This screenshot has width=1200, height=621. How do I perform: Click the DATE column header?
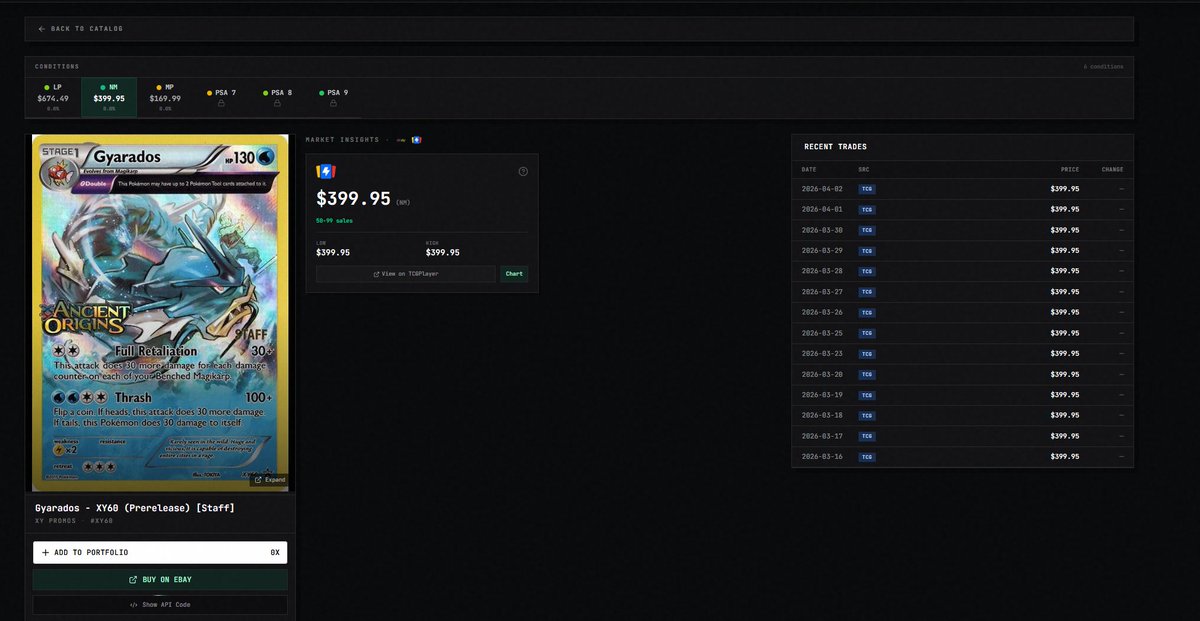click(809, 169)
